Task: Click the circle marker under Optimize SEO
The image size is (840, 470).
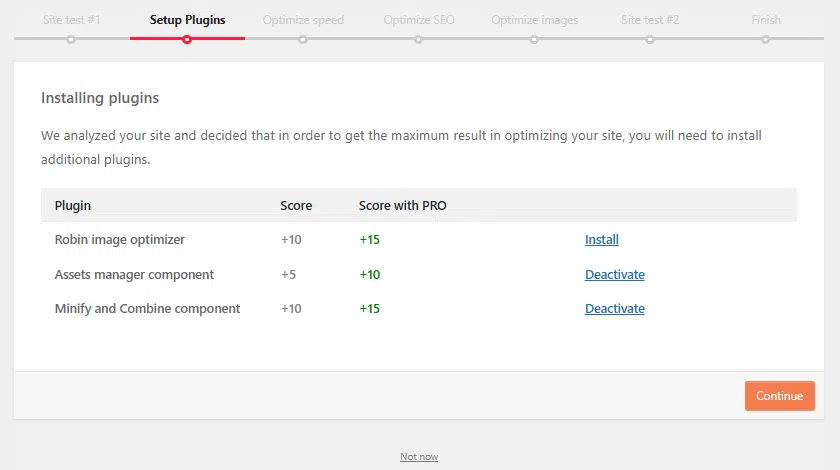Action: click(418, 39)
